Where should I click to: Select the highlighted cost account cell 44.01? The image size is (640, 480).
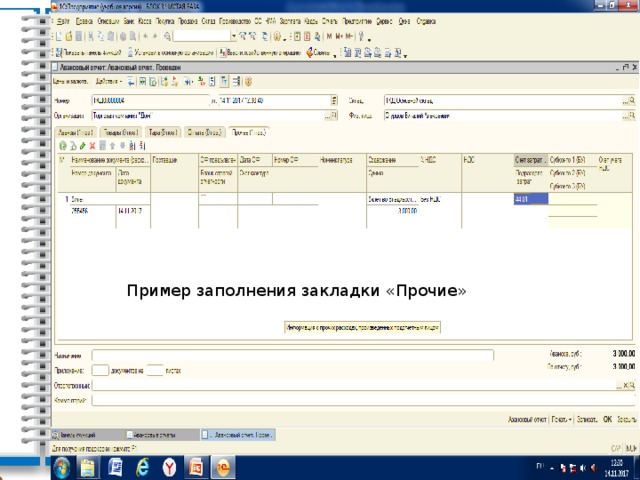tap(531, 199)
